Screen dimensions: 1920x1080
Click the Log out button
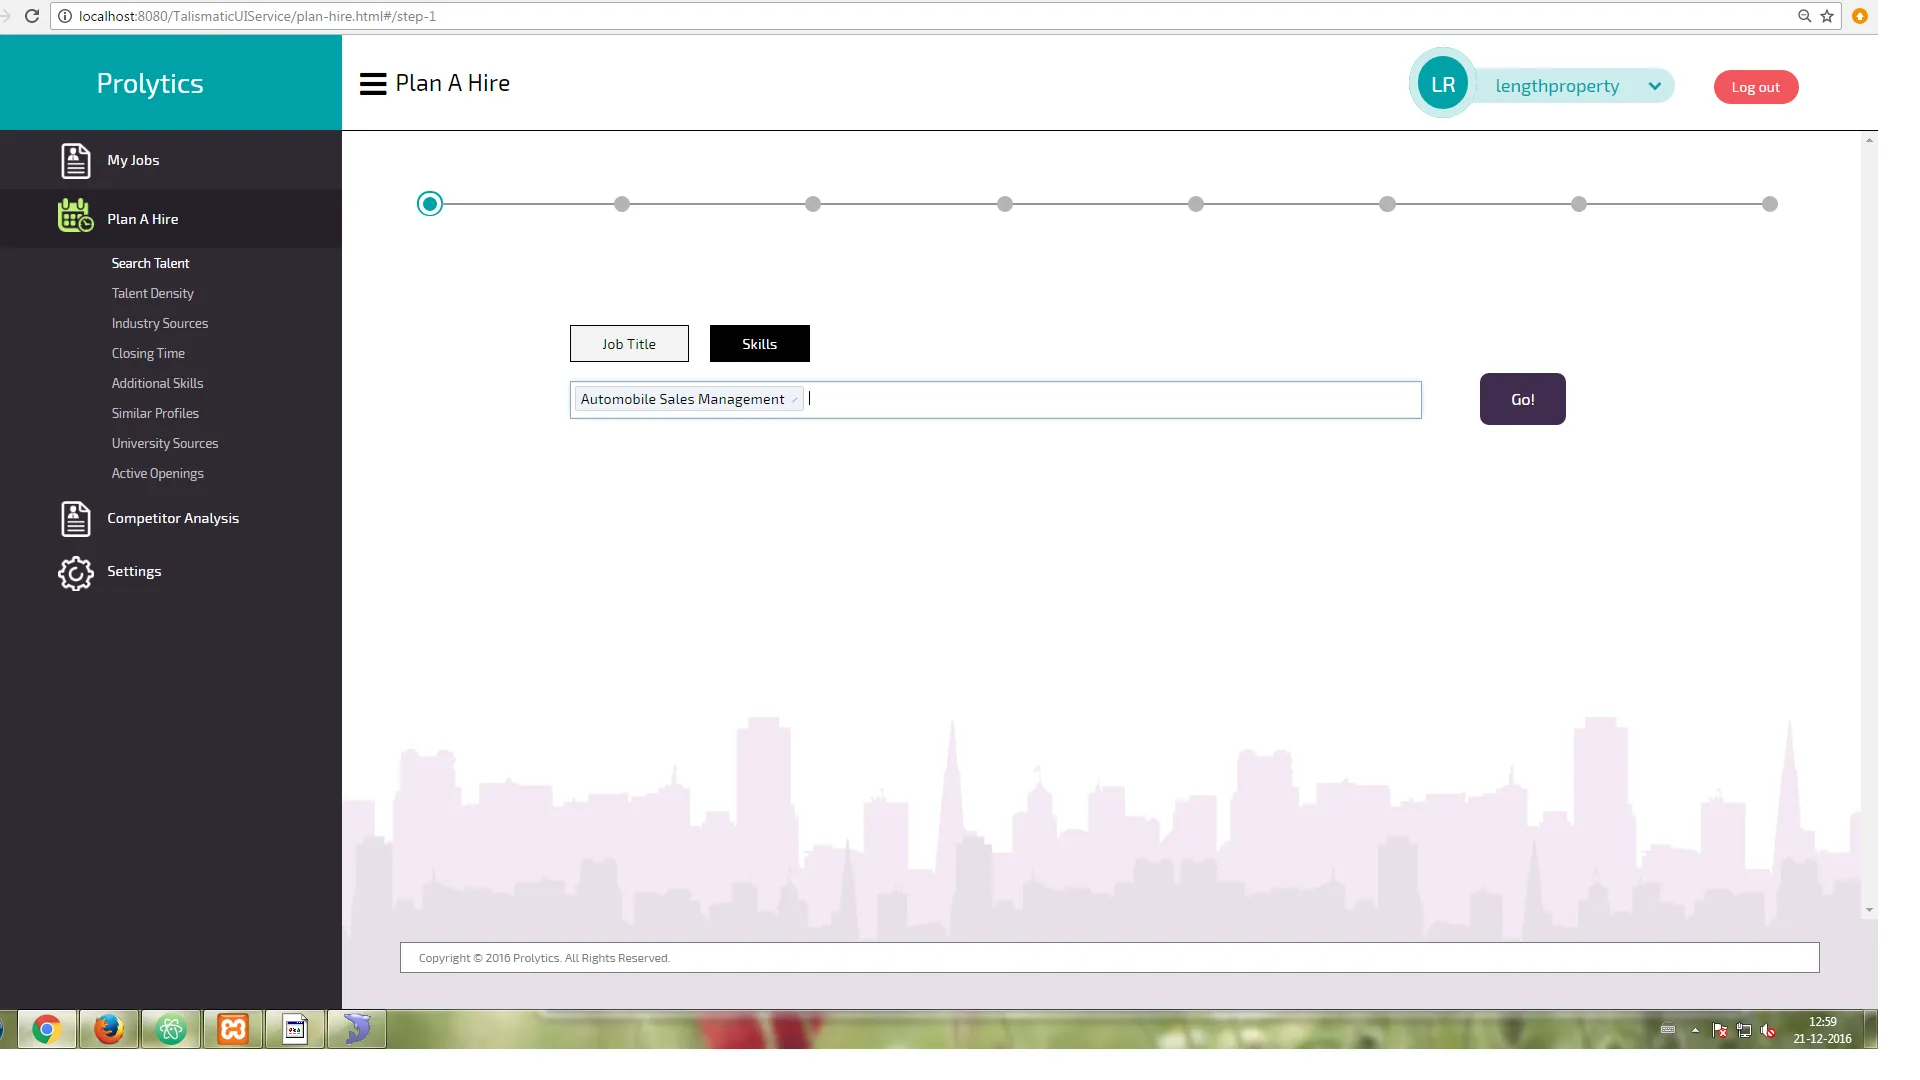coord(1755,87)
